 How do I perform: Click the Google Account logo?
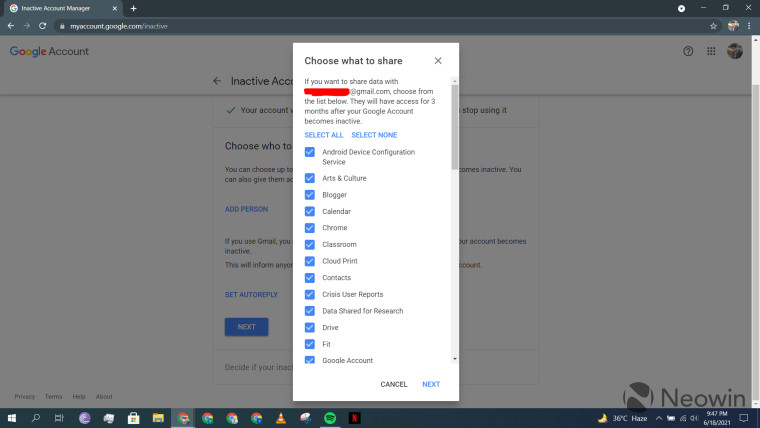click(49, 51)
